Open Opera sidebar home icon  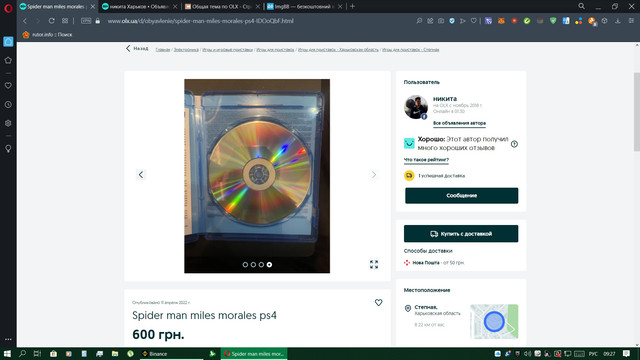(x=8, y=42)
